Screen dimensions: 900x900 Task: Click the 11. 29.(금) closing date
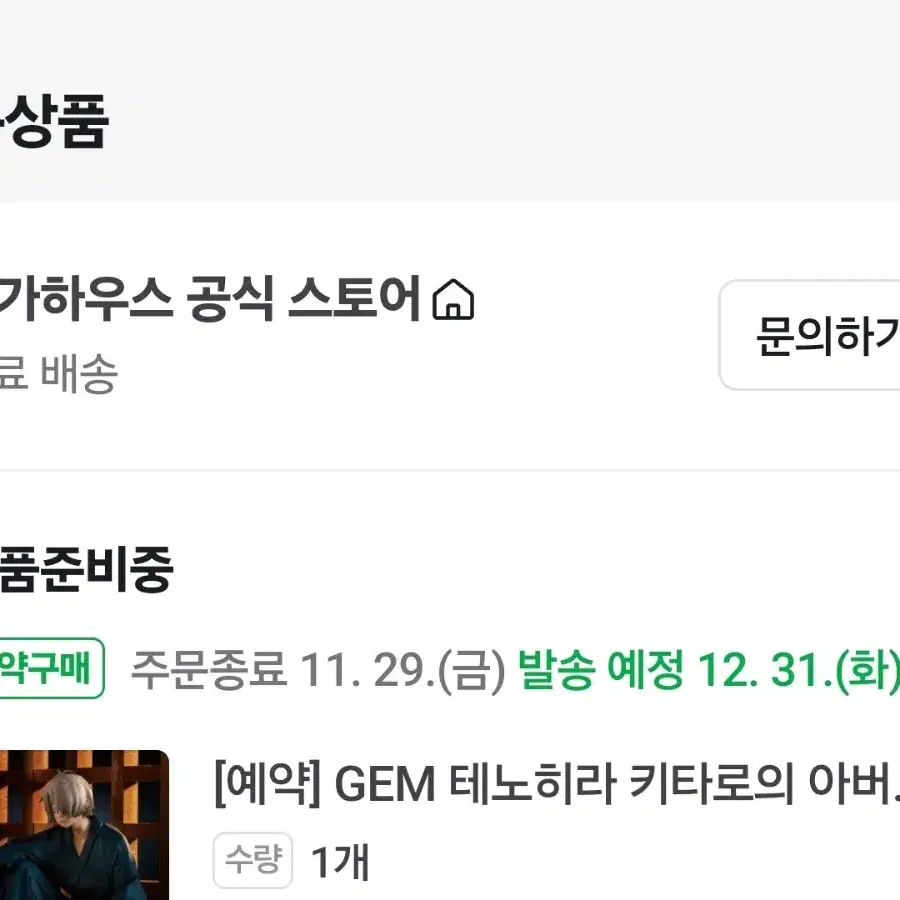[402, 670]
